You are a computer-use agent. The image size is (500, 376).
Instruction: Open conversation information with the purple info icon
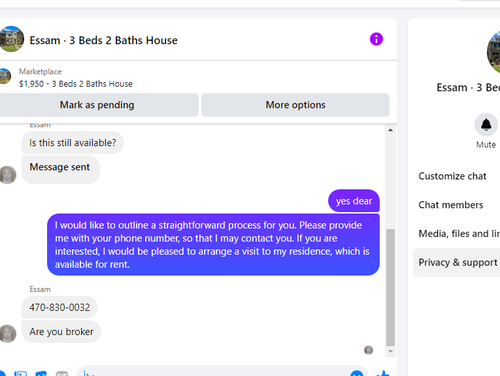376,39
